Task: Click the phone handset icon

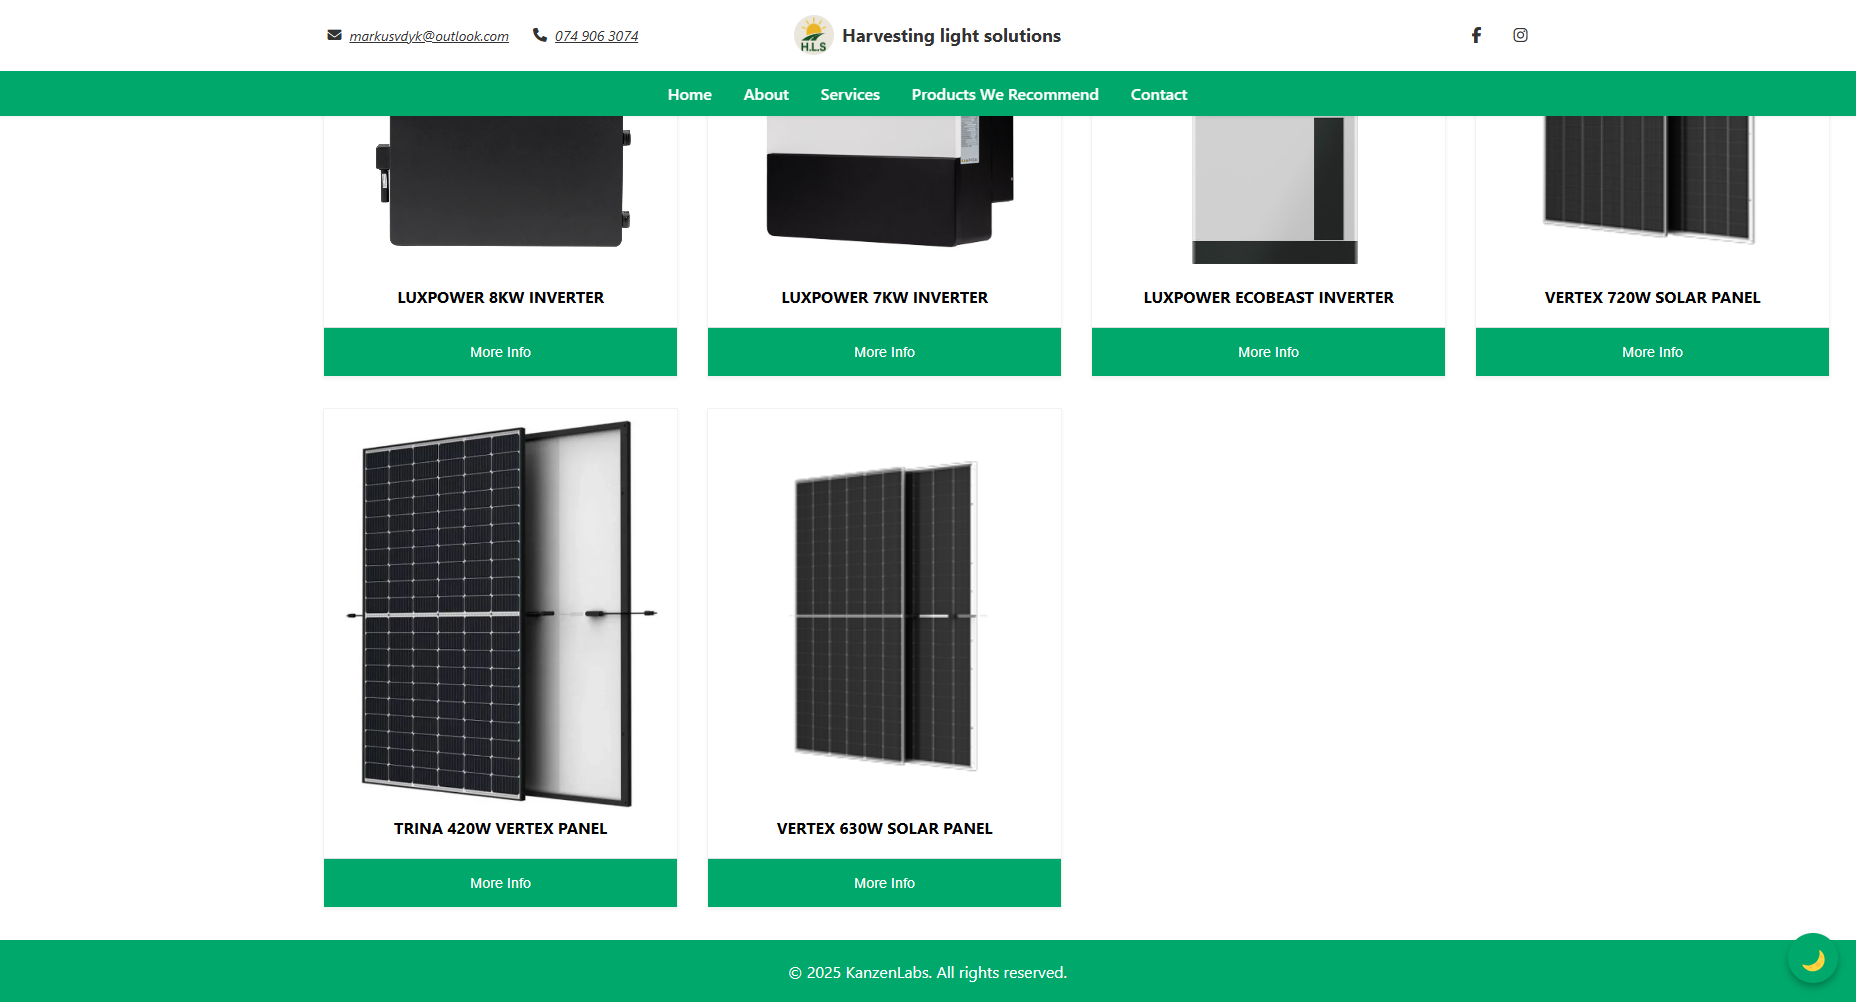Action: click(540, 35)
